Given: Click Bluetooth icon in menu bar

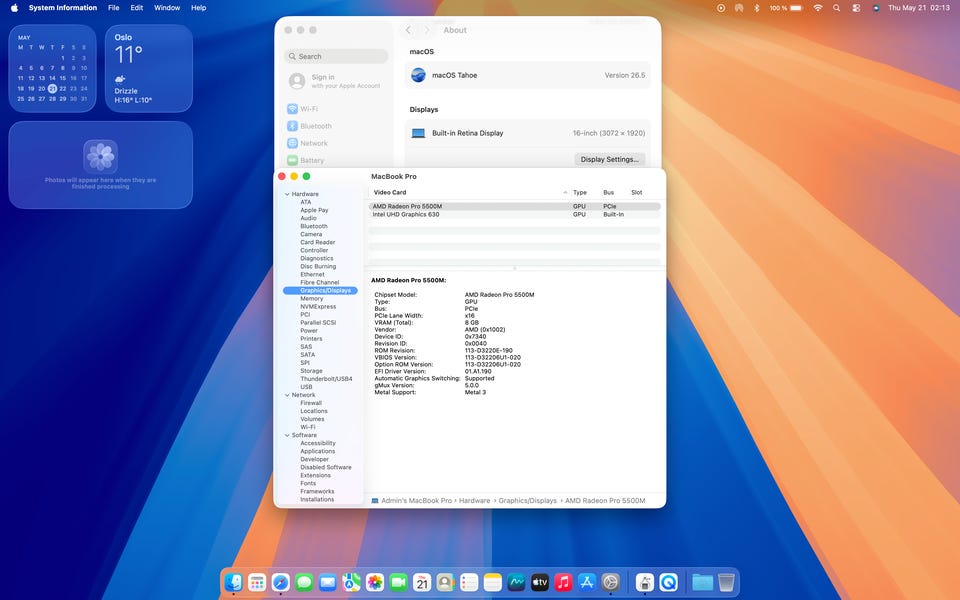Looking at the screenshot, I should pyautogui.click(x=757, y=8).
